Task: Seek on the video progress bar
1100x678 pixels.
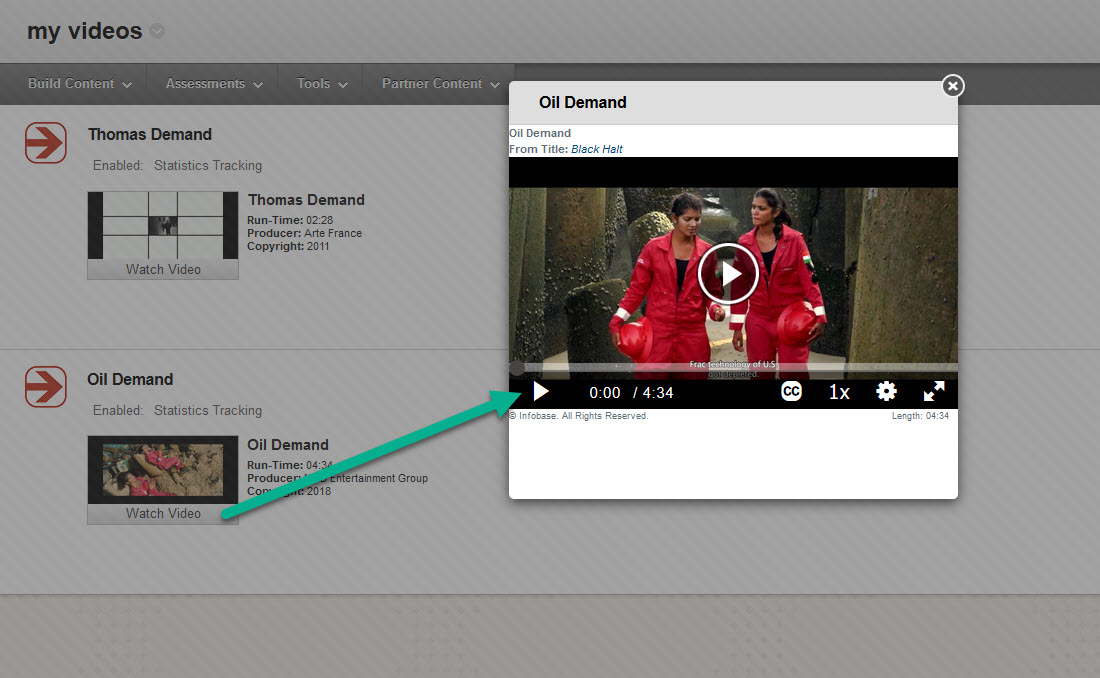Action: click(733, 367)
